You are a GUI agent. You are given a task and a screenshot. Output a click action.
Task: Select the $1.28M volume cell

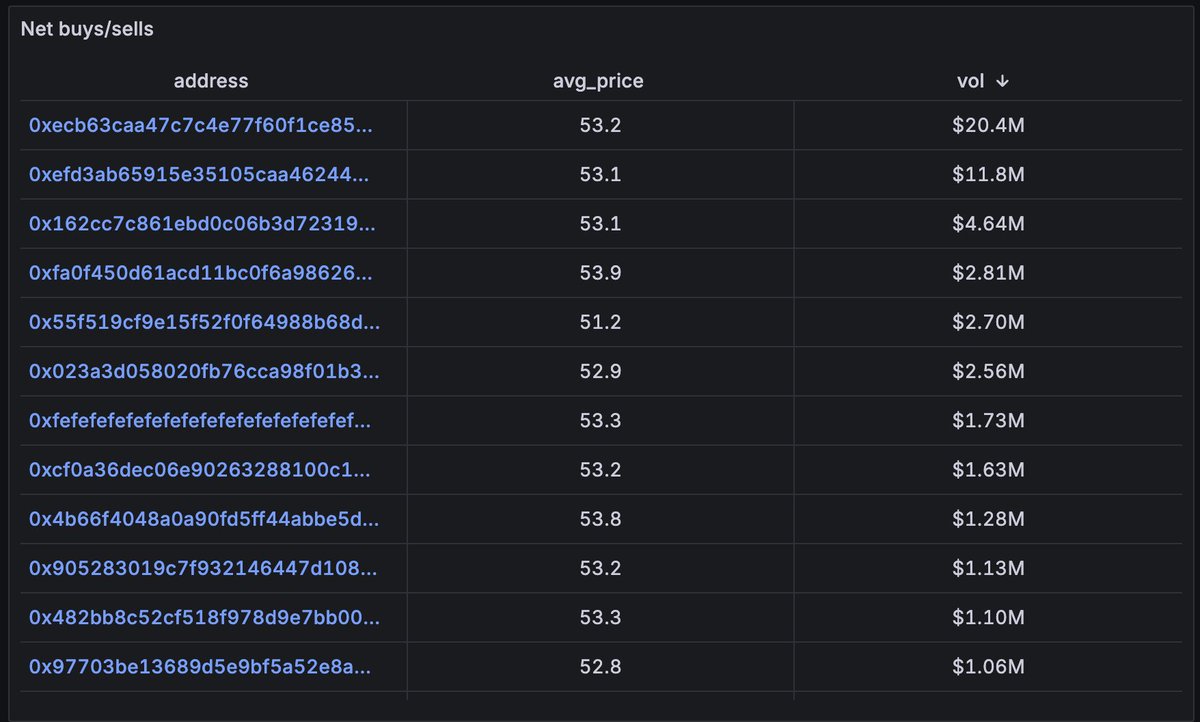[988, 518]
